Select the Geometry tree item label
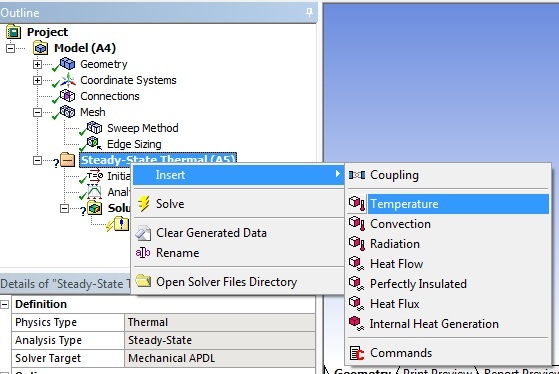Viewport: 559px width, 374px height. pos(104,64)
